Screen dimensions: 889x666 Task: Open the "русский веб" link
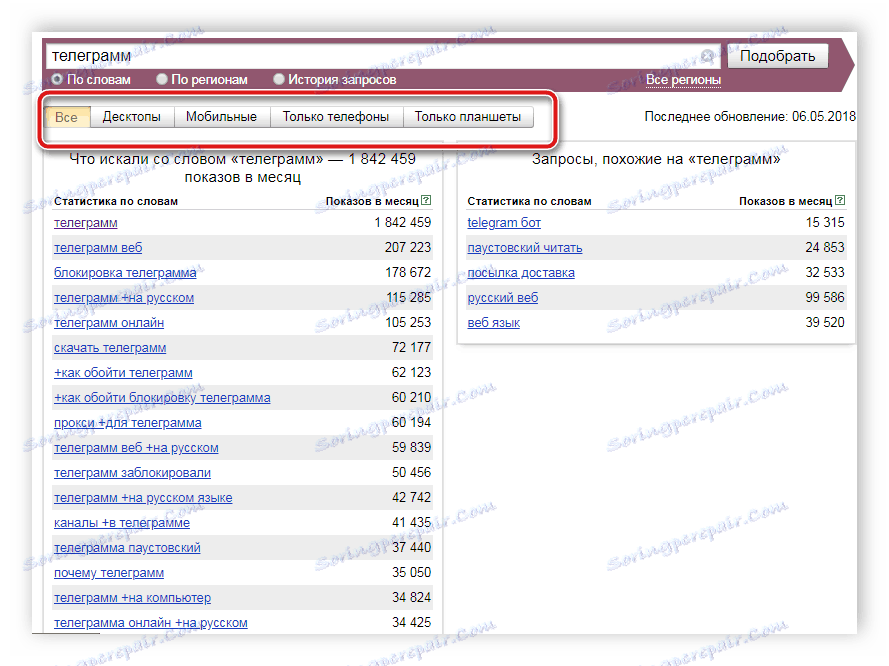(503, 298)
